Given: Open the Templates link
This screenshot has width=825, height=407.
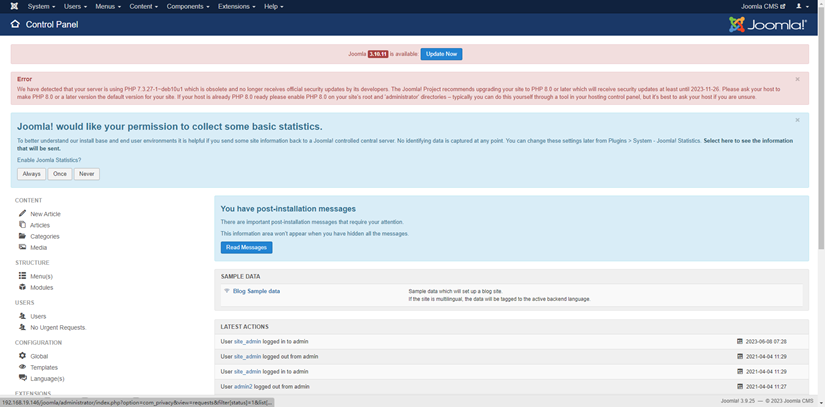Looking at the screenshot, I should click(44, 368).
